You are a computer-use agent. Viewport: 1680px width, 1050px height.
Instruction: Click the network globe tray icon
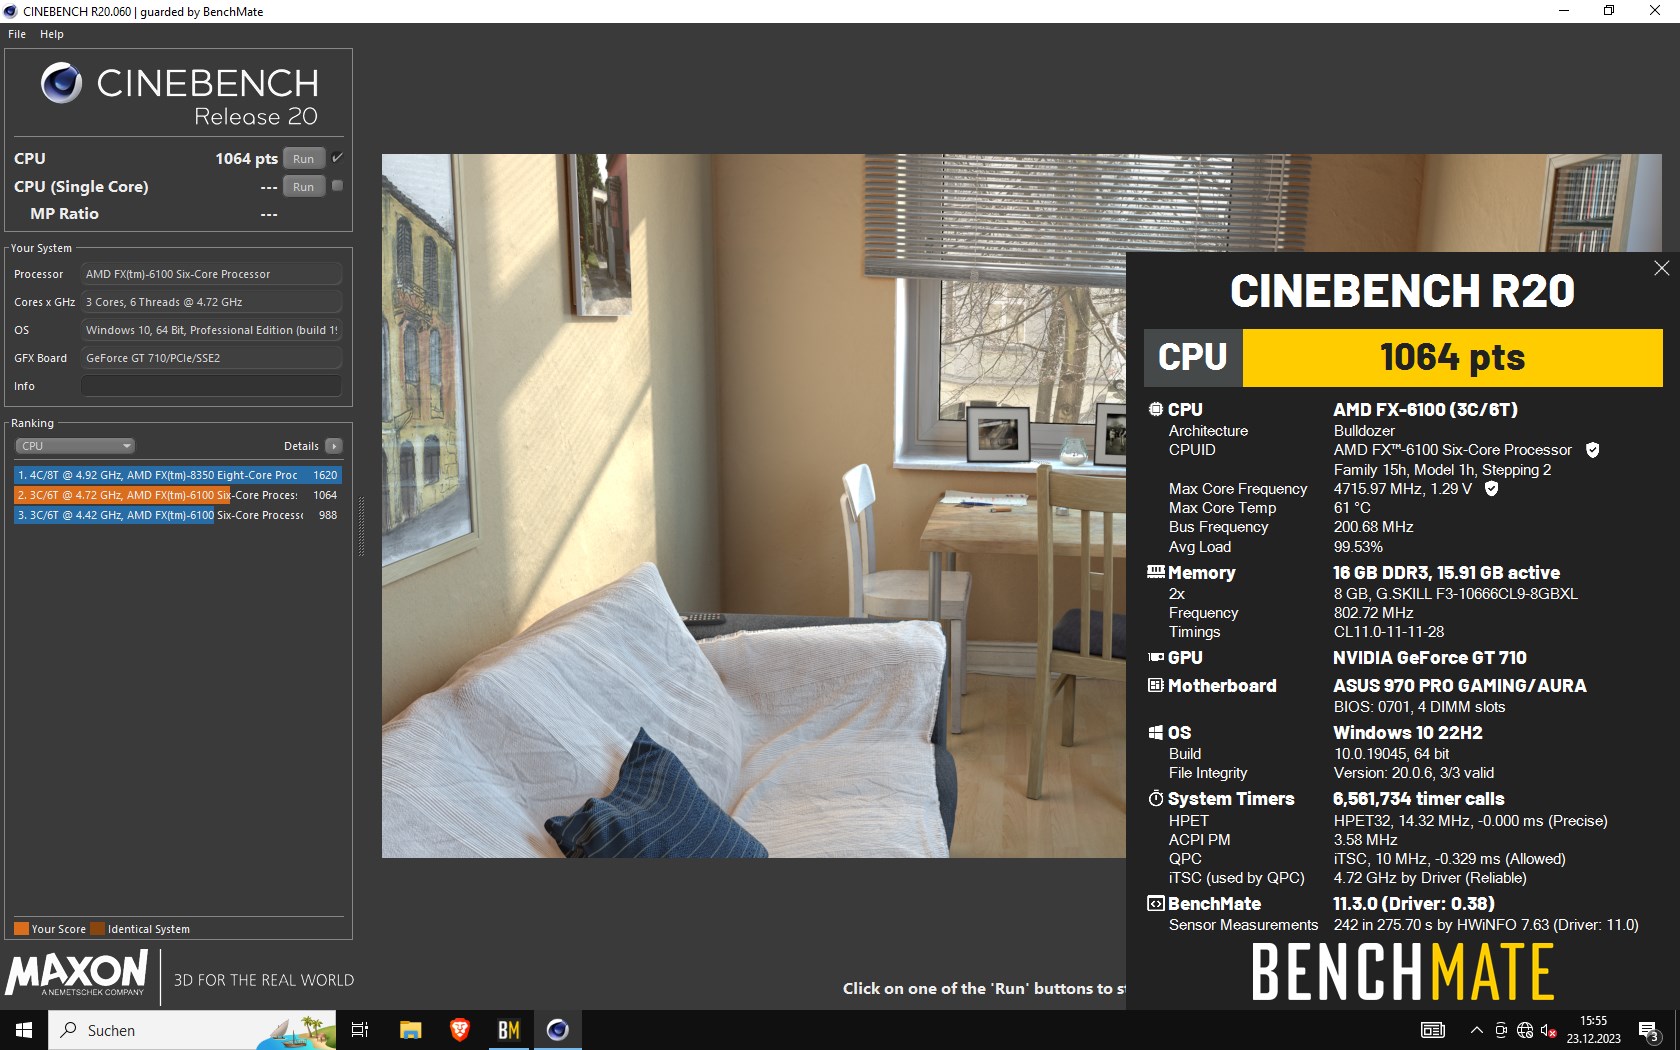(1525, 1030)
